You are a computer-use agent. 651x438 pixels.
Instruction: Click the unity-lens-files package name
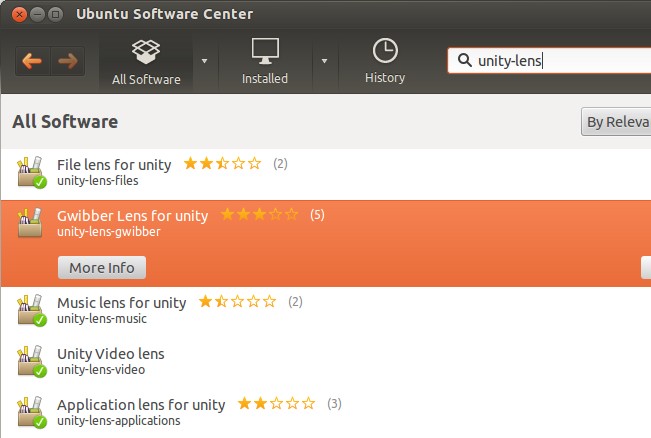[x=98, y=181]
